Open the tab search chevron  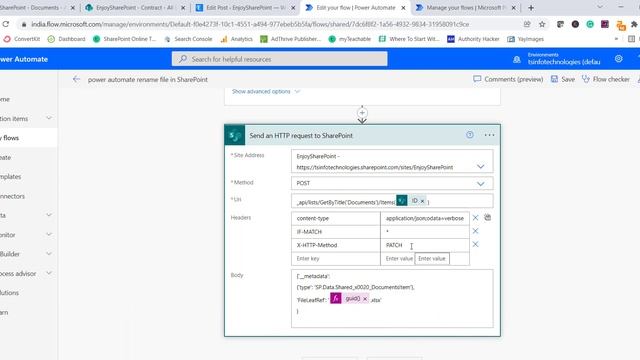click(600, 7)
